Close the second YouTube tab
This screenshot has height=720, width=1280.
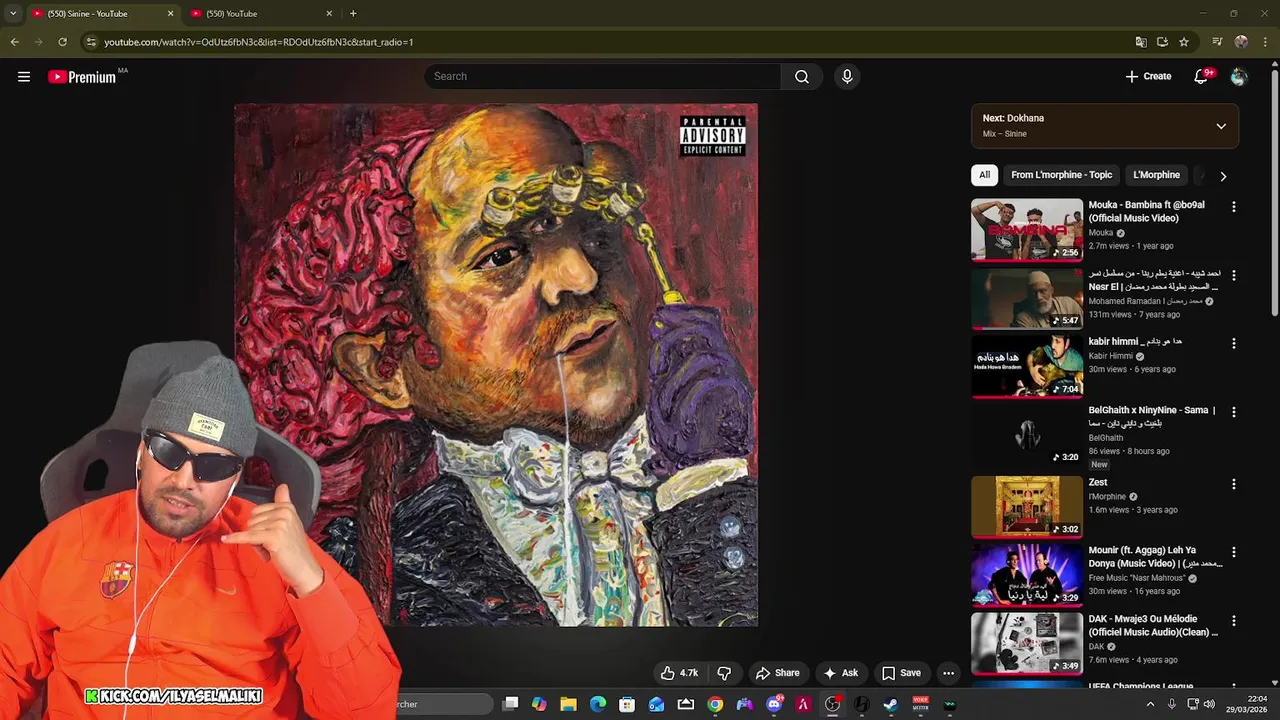pyautogui.click(x=329, y=13)
